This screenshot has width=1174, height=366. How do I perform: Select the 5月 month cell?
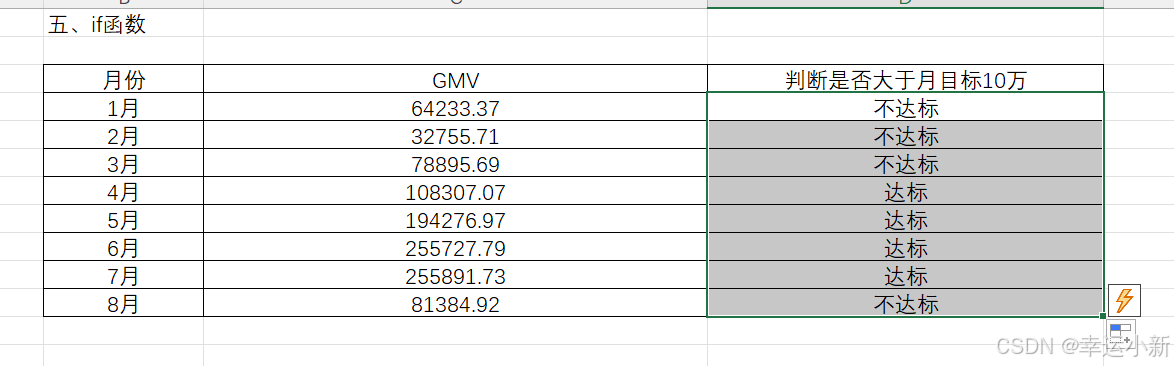124,219
